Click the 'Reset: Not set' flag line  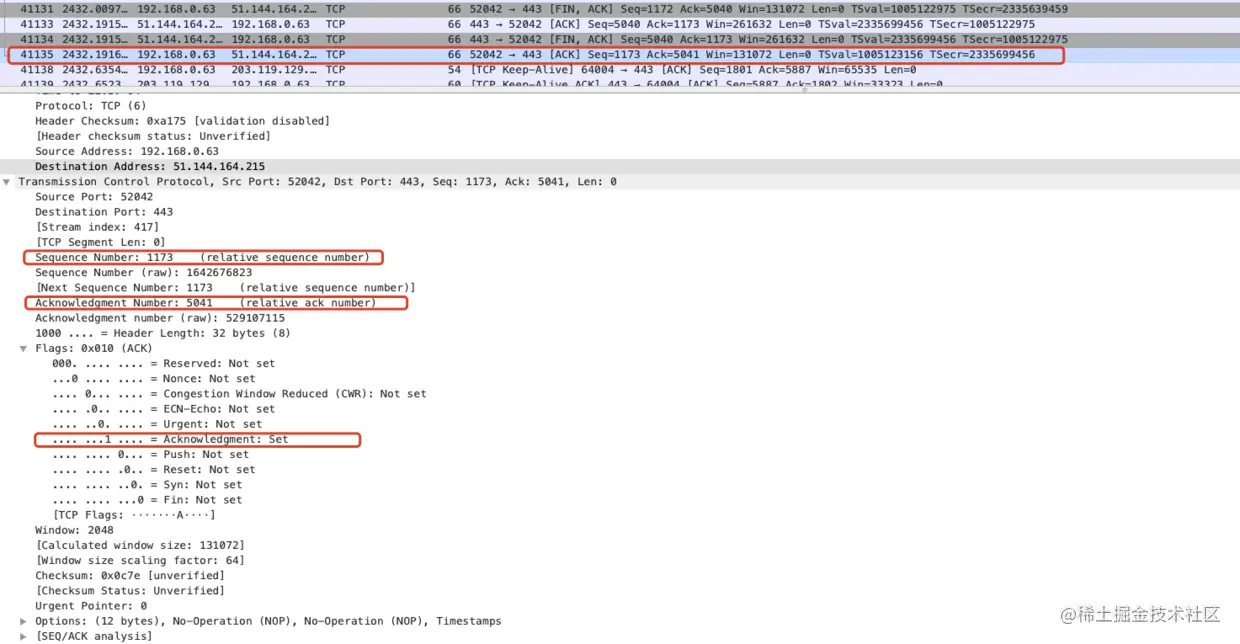(x=153, y=469)
